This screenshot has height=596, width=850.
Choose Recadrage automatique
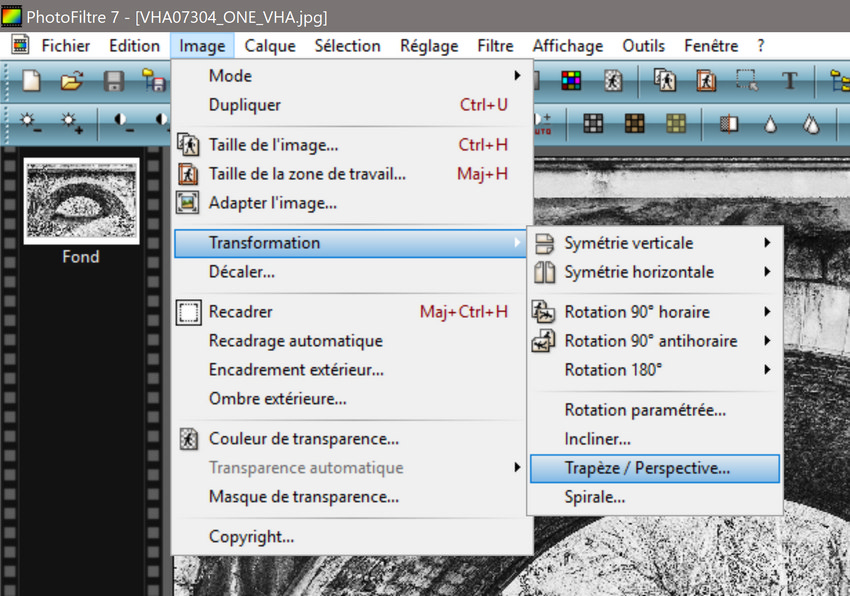pos(351,341)
